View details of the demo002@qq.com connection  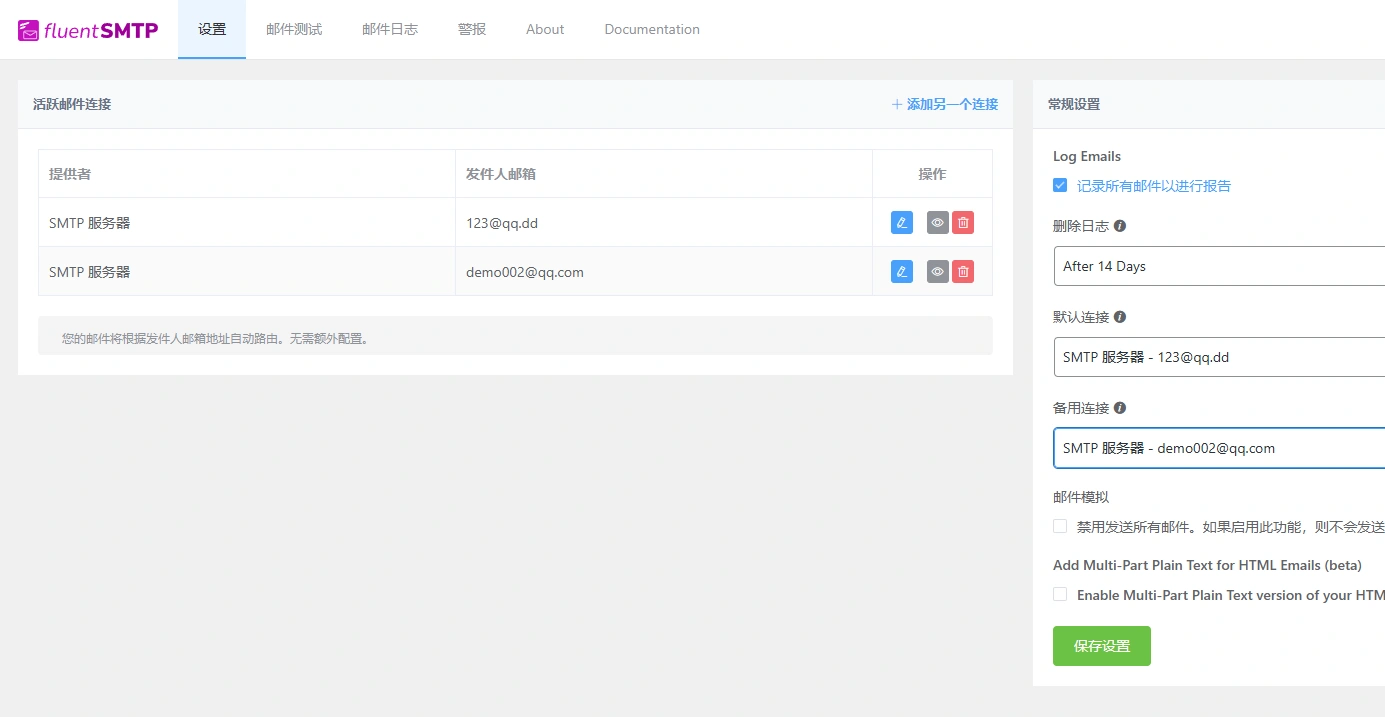[x=936, y=271]
